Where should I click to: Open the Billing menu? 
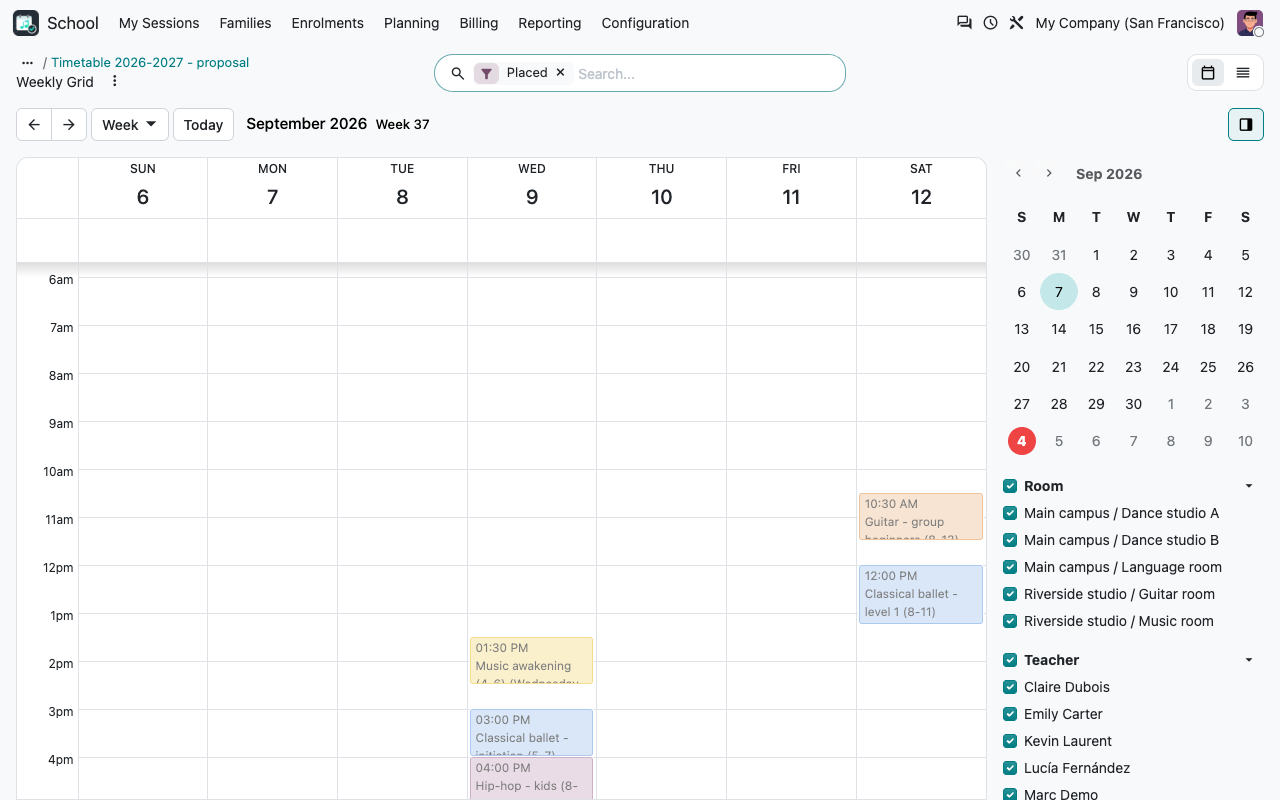coord(479,23)
